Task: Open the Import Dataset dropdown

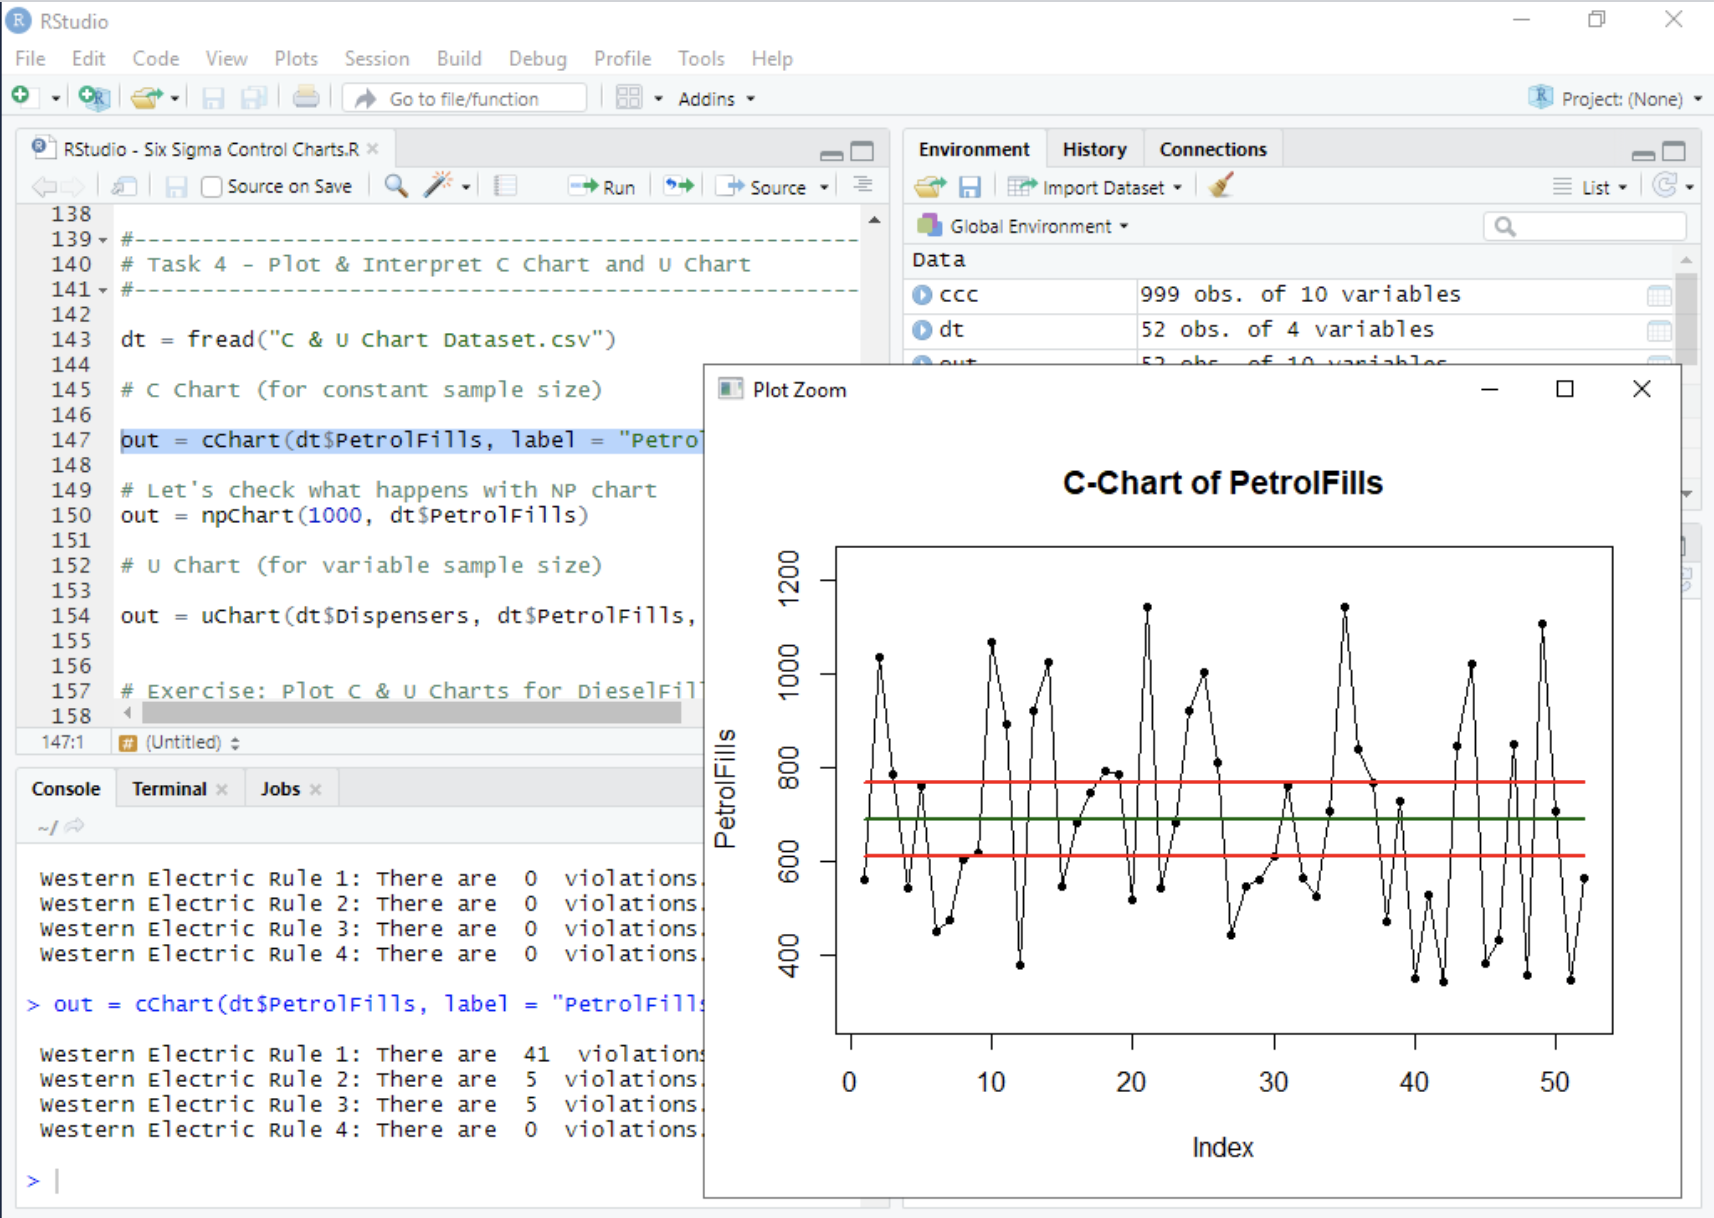Action: click(x=1102, y=187)
